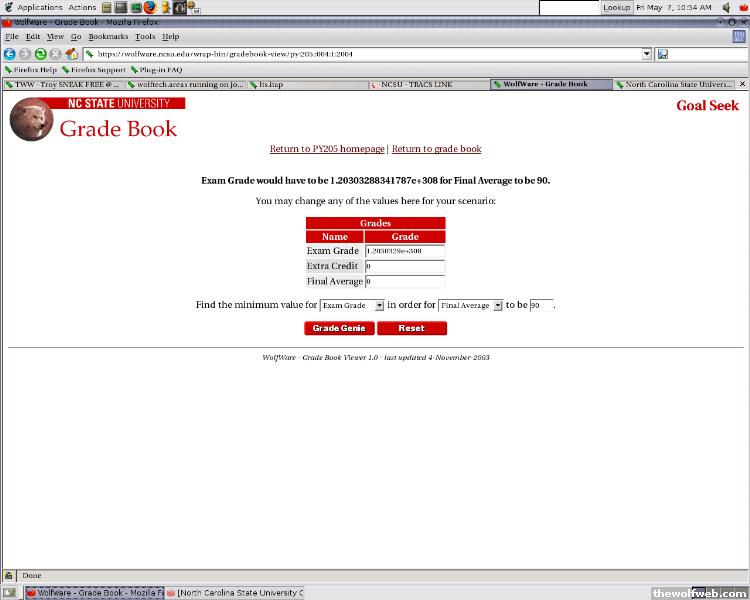Viewport: 750px width, 600px height.
Task: Go to Home via house icon
Action: pyautogui.click(x=72, y=54)
